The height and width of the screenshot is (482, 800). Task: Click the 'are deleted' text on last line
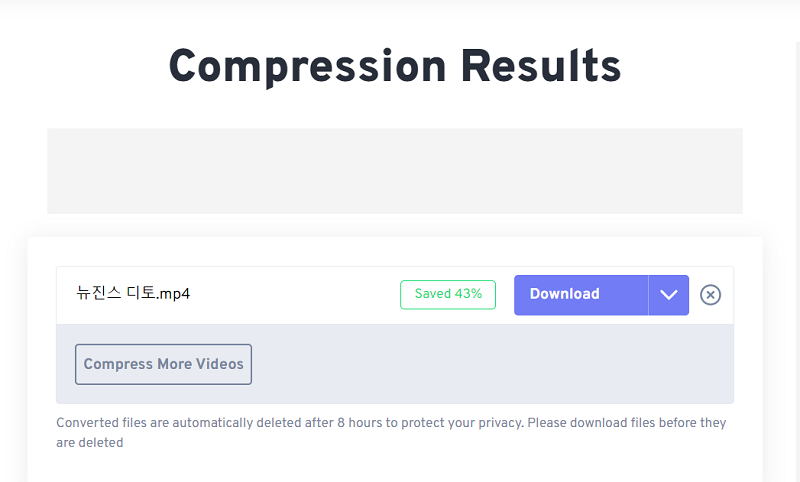tap(90, 442)
